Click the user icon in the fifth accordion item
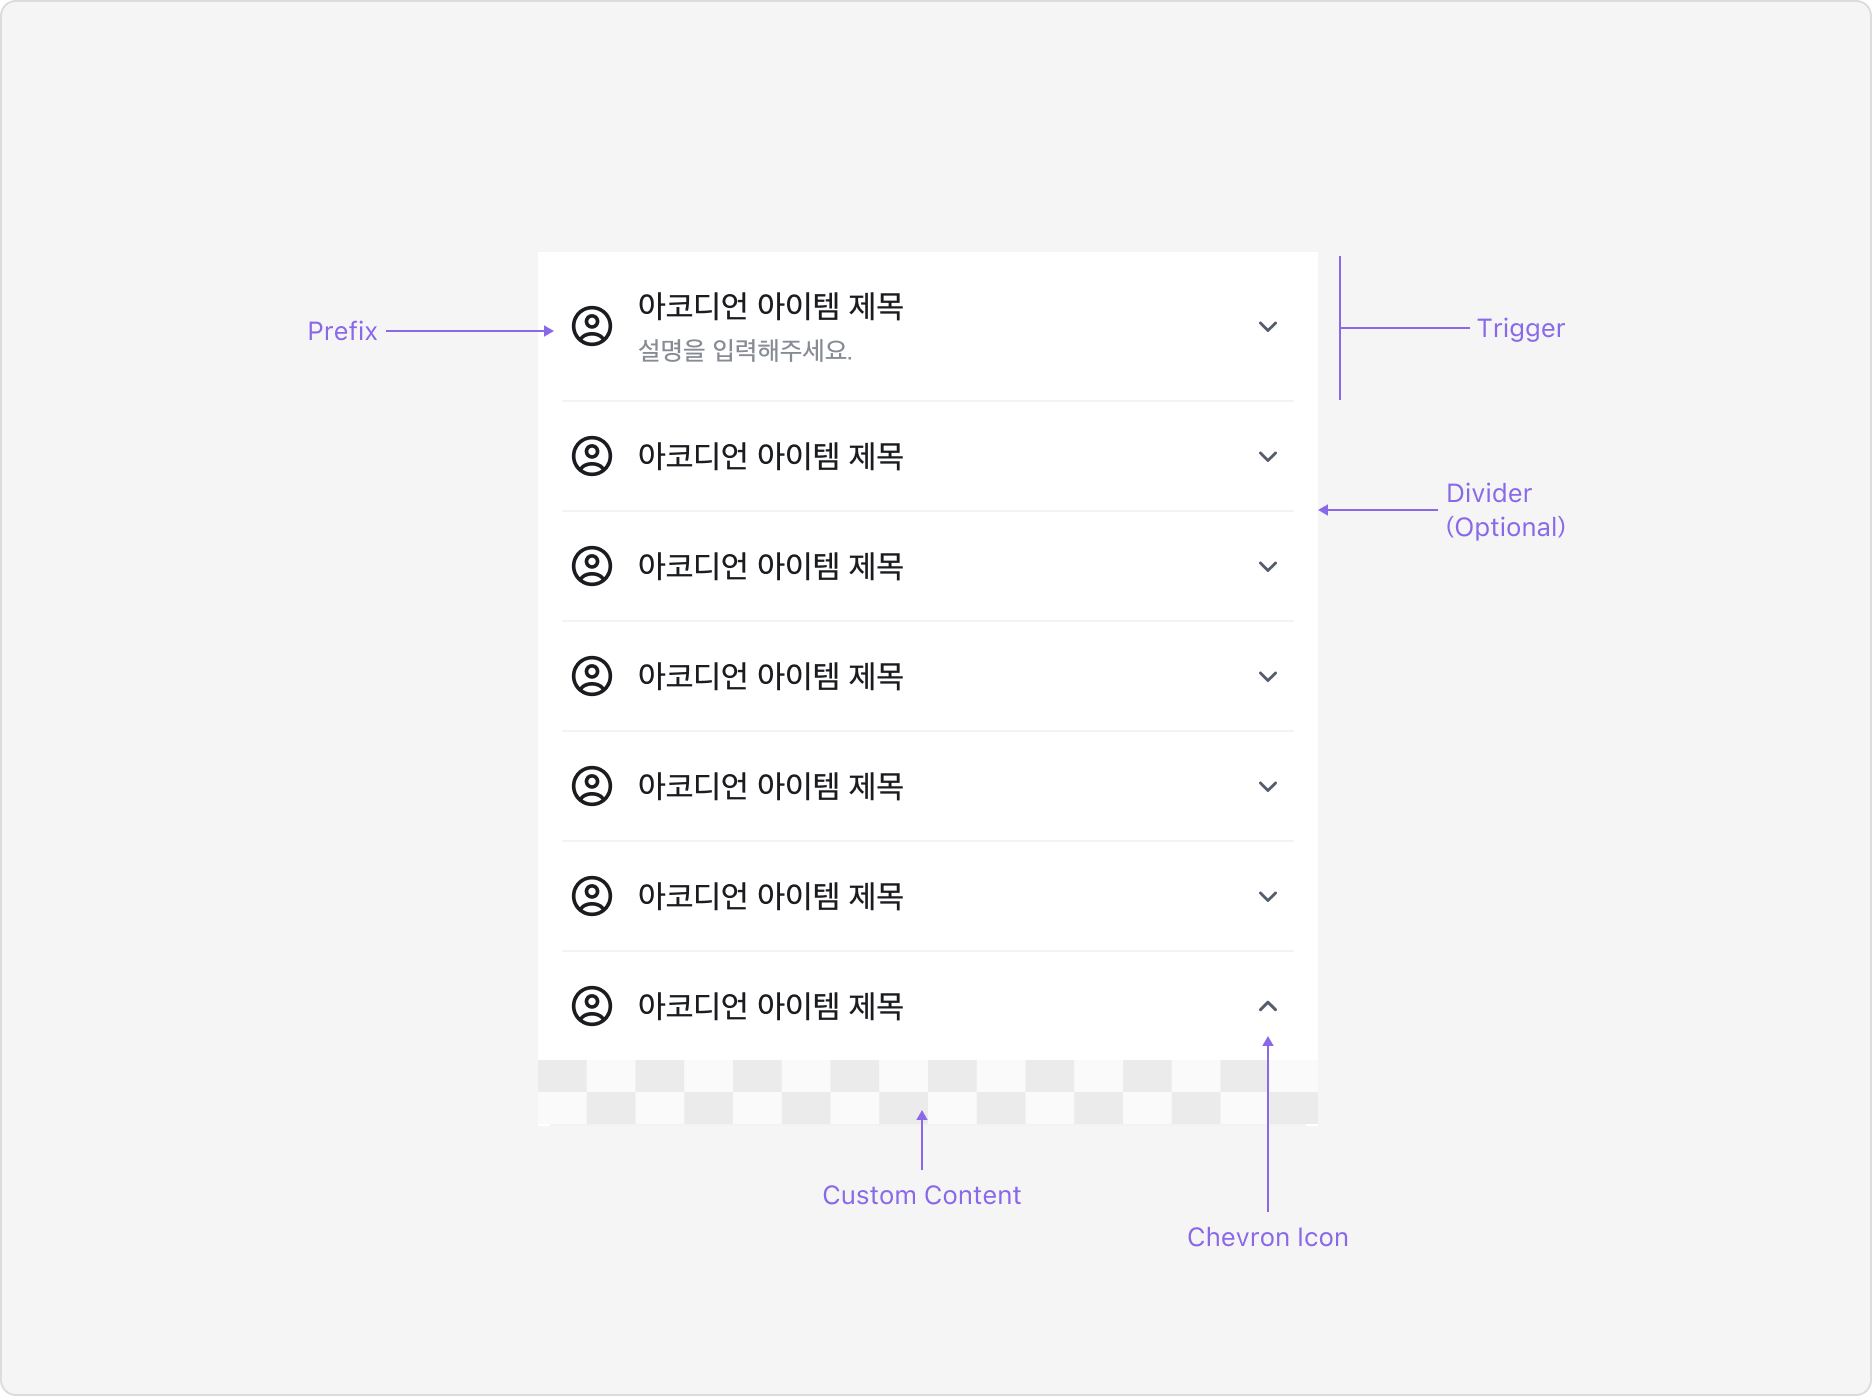This screenshot has width=1872, height=1396. point(592,787)
